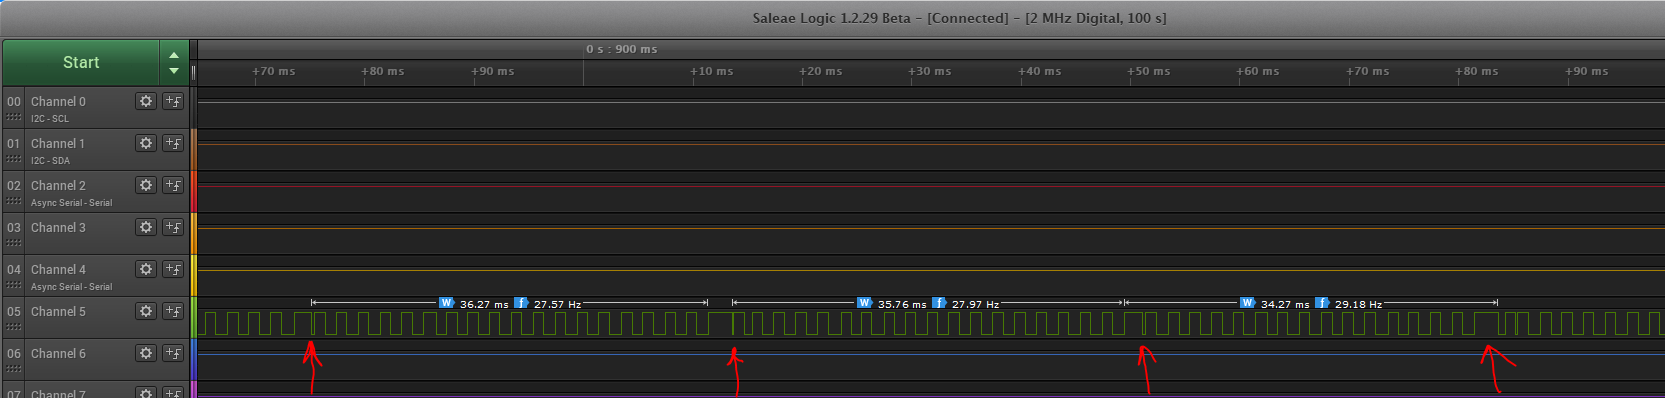The width and height of the screenshot is (1665, 398).
Task: Click the 0 s : 900 ms time marker
Action: pos(622,49)
